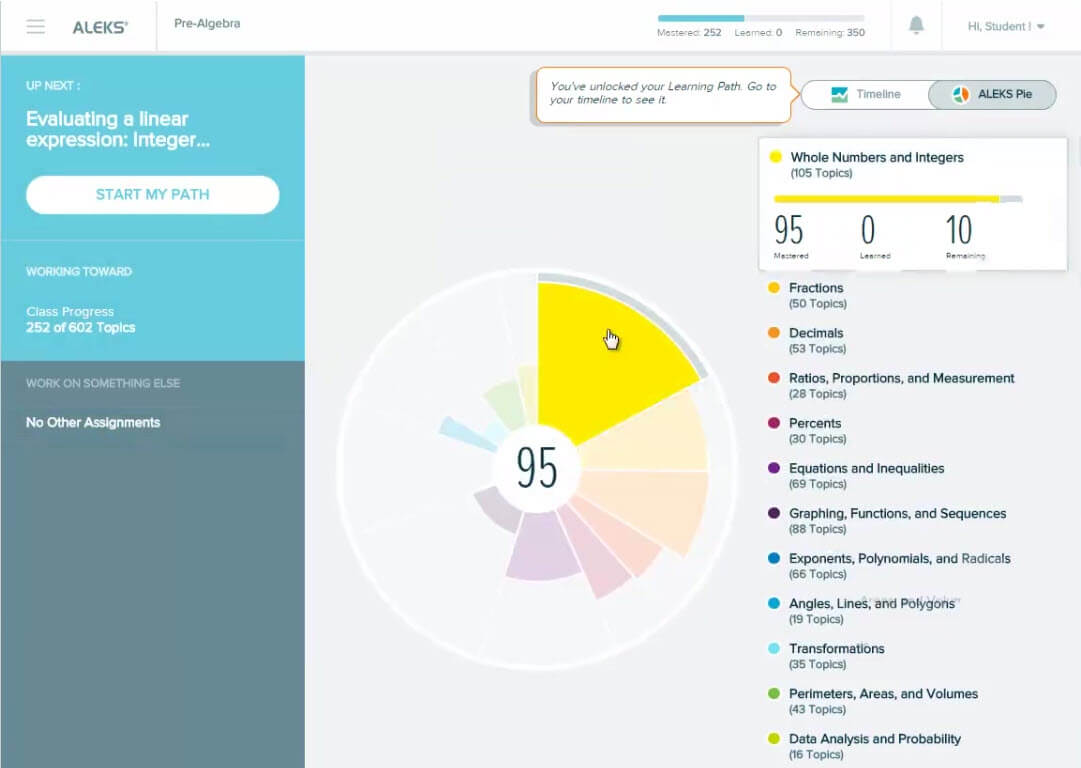
Task: Click the Percents magenta dot
Action: point(774,423)
